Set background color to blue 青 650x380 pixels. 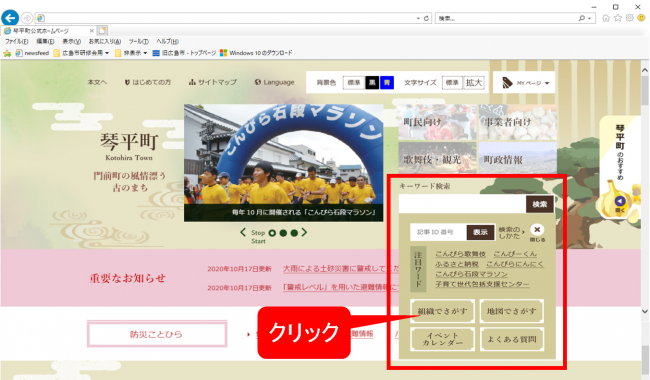(387, 83)
